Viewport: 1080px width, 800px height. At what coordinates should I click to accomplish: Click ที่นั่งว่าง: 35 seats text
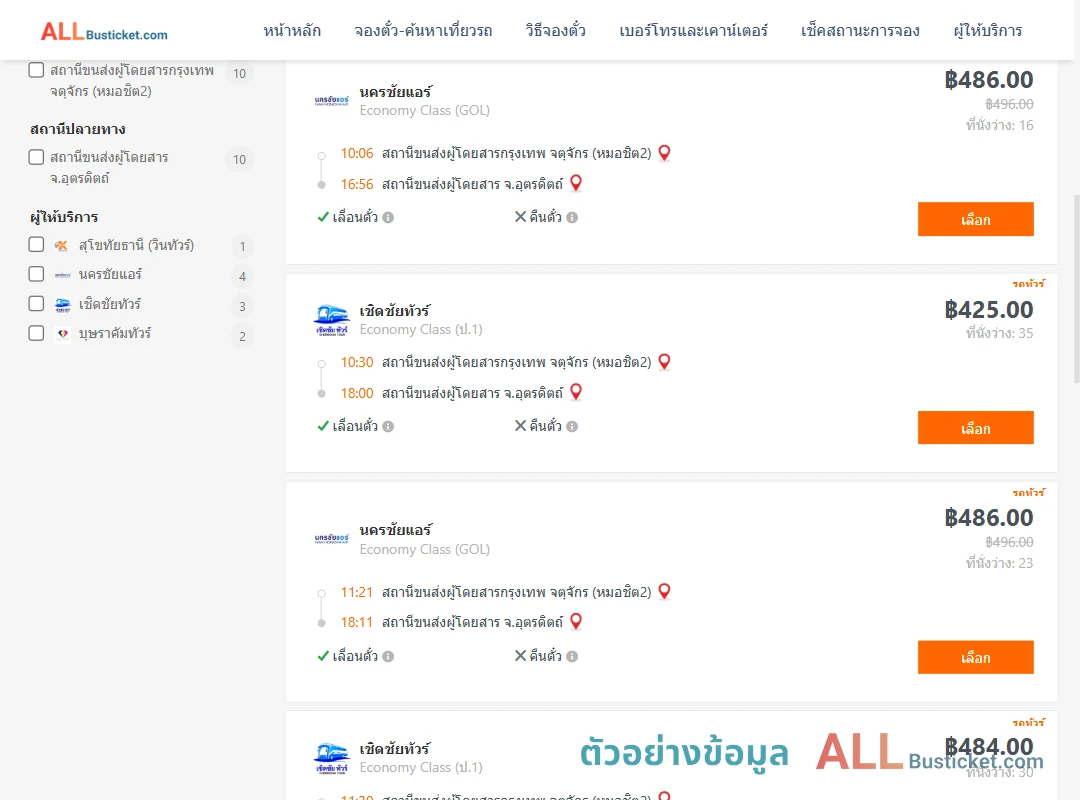999,334
